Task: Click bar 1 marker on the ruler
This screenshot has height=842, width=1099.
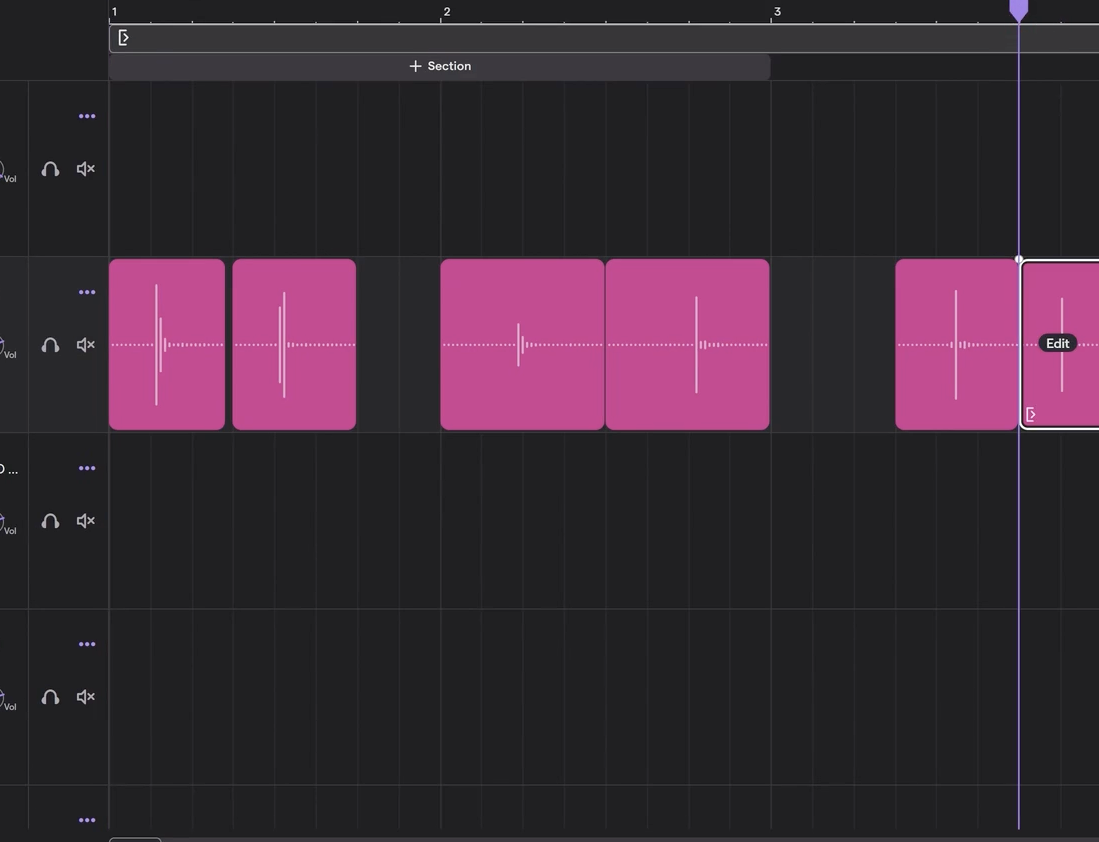Action: (114, 12)
